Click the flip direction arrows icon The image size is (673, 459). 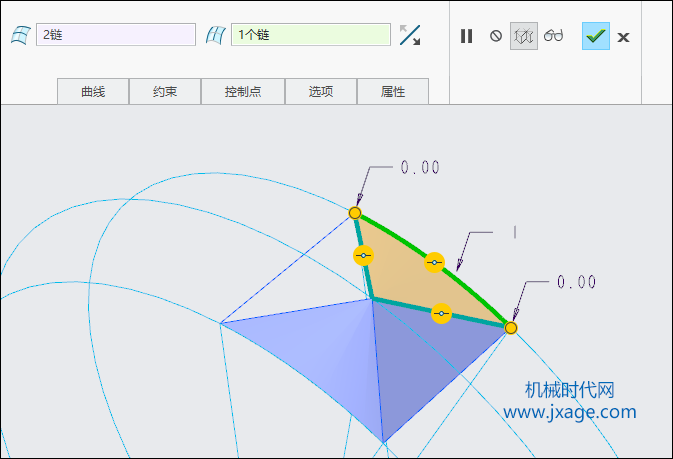pos(410,35)
